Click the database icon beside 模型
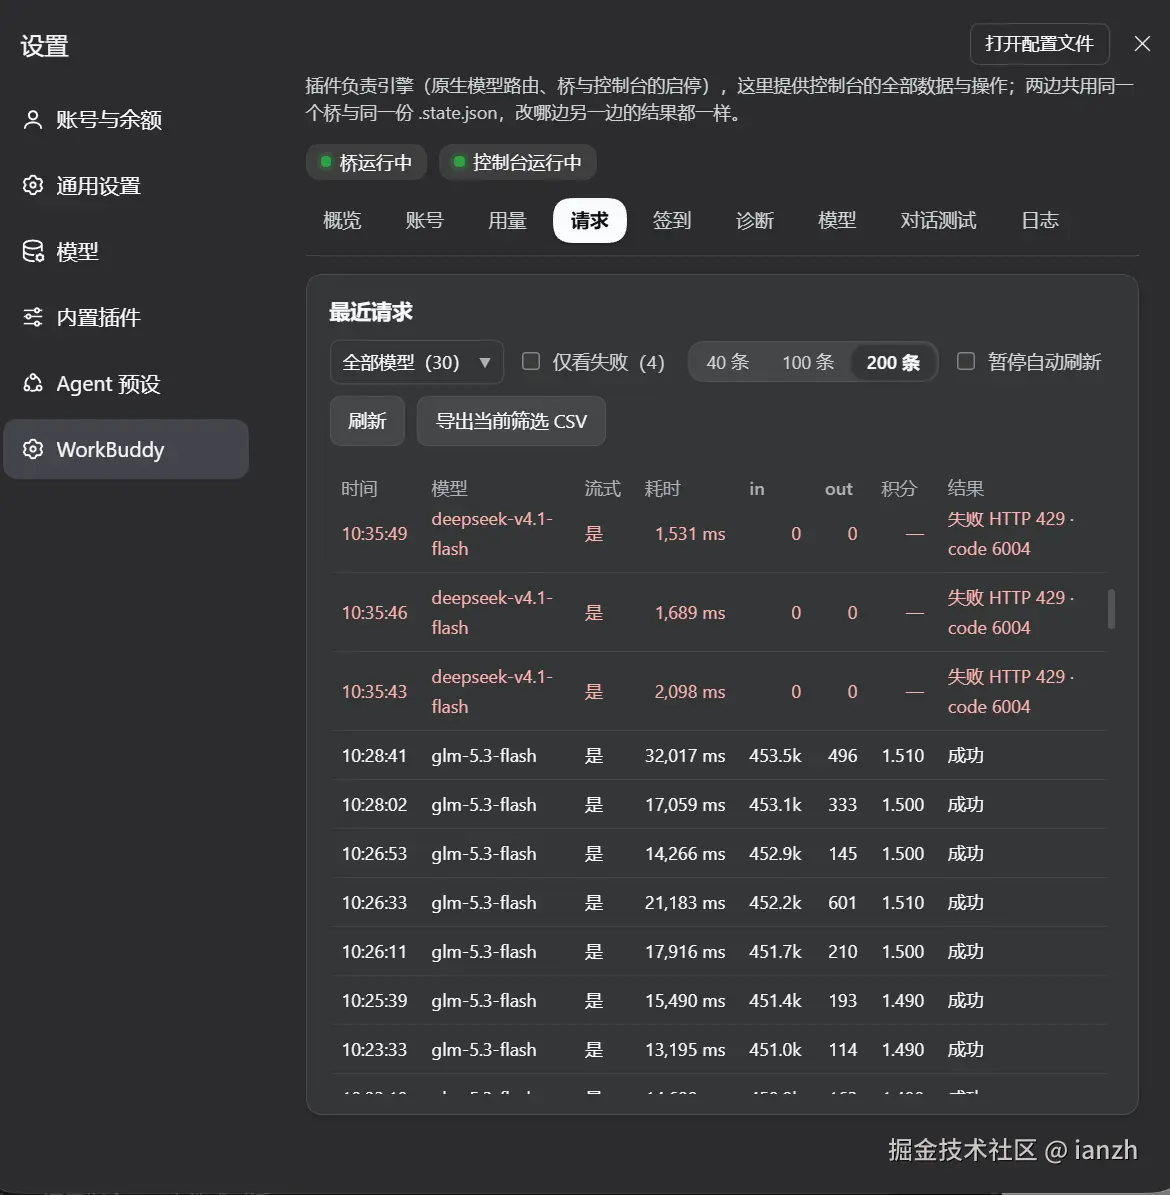1170x1195 pixels. [x=33, y=251]
